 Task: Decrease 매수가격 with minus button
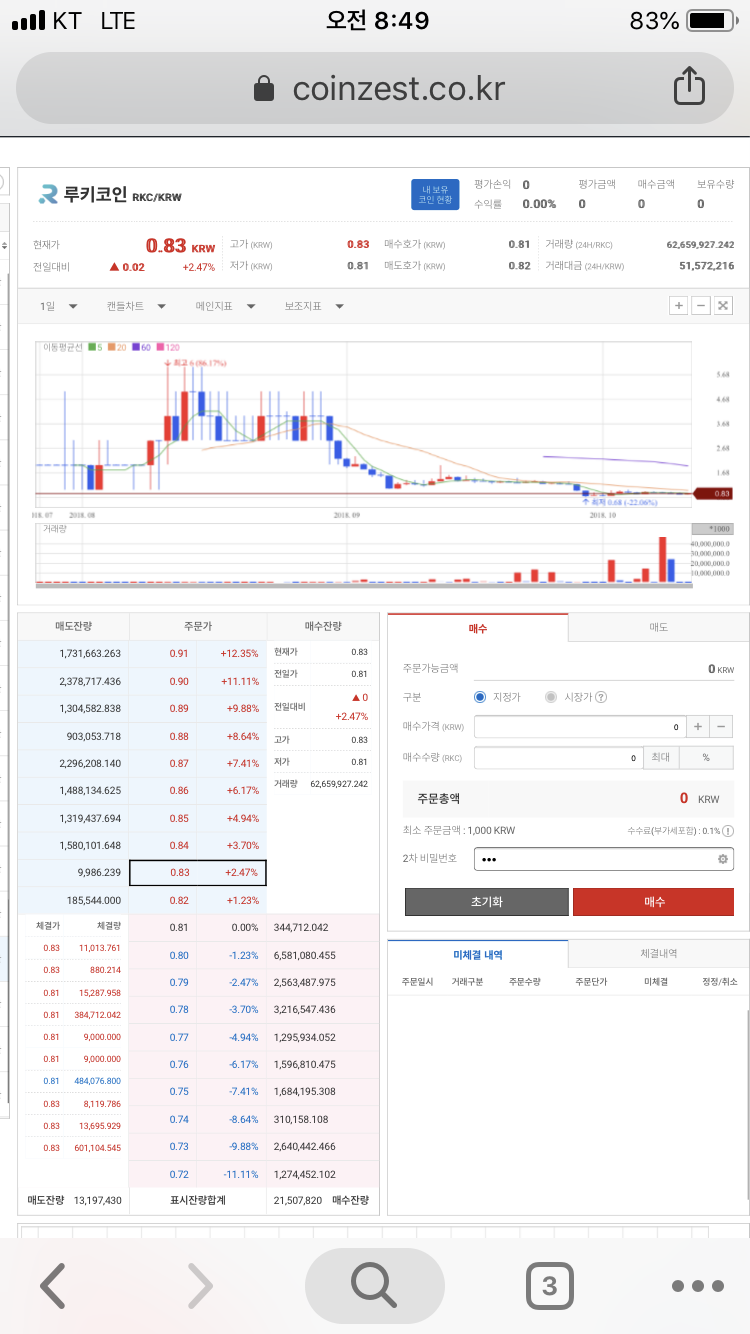(x=722, y=727)
